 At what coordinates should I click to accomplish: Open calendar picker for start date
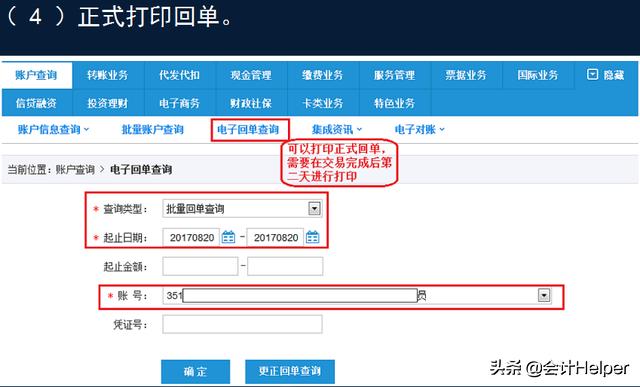pos(229,237)
